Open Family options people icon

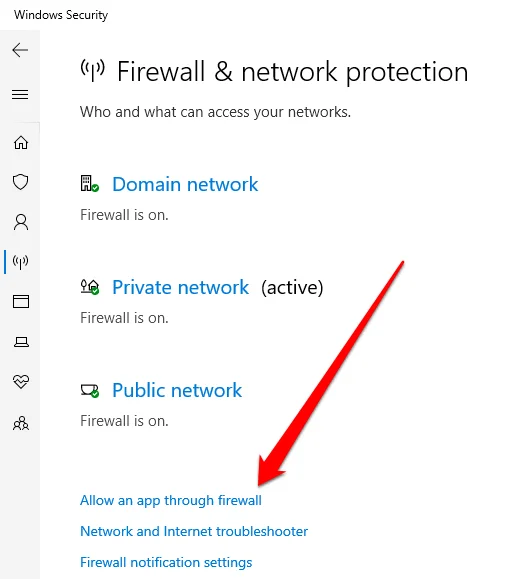(x=21, y=423)
